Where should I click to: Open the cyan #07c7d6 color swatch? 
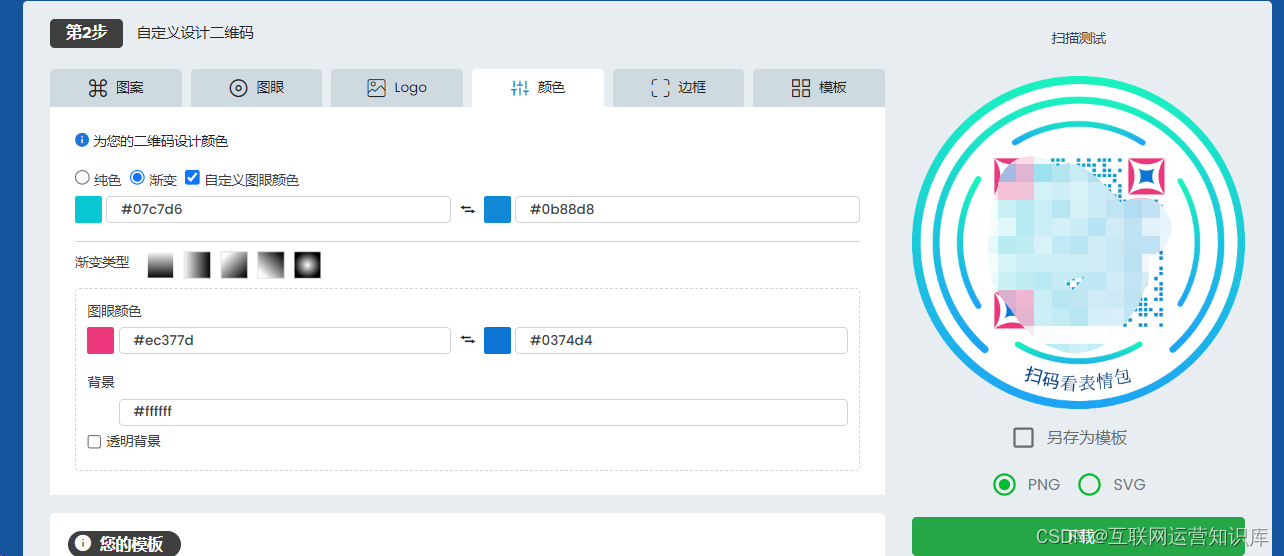coord(88,209)
